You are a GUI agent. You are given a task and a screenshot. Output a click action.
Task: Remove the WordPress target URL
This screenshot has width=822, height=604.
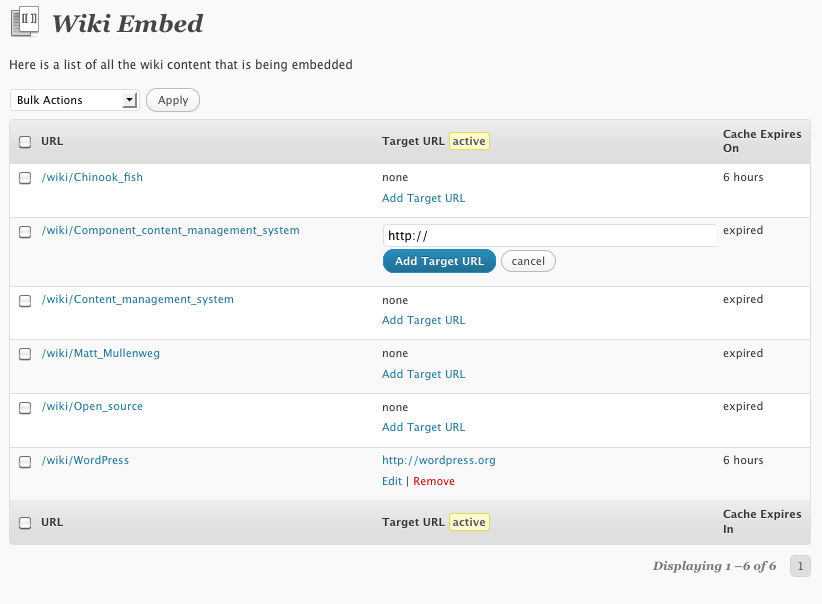click(434, 481)
